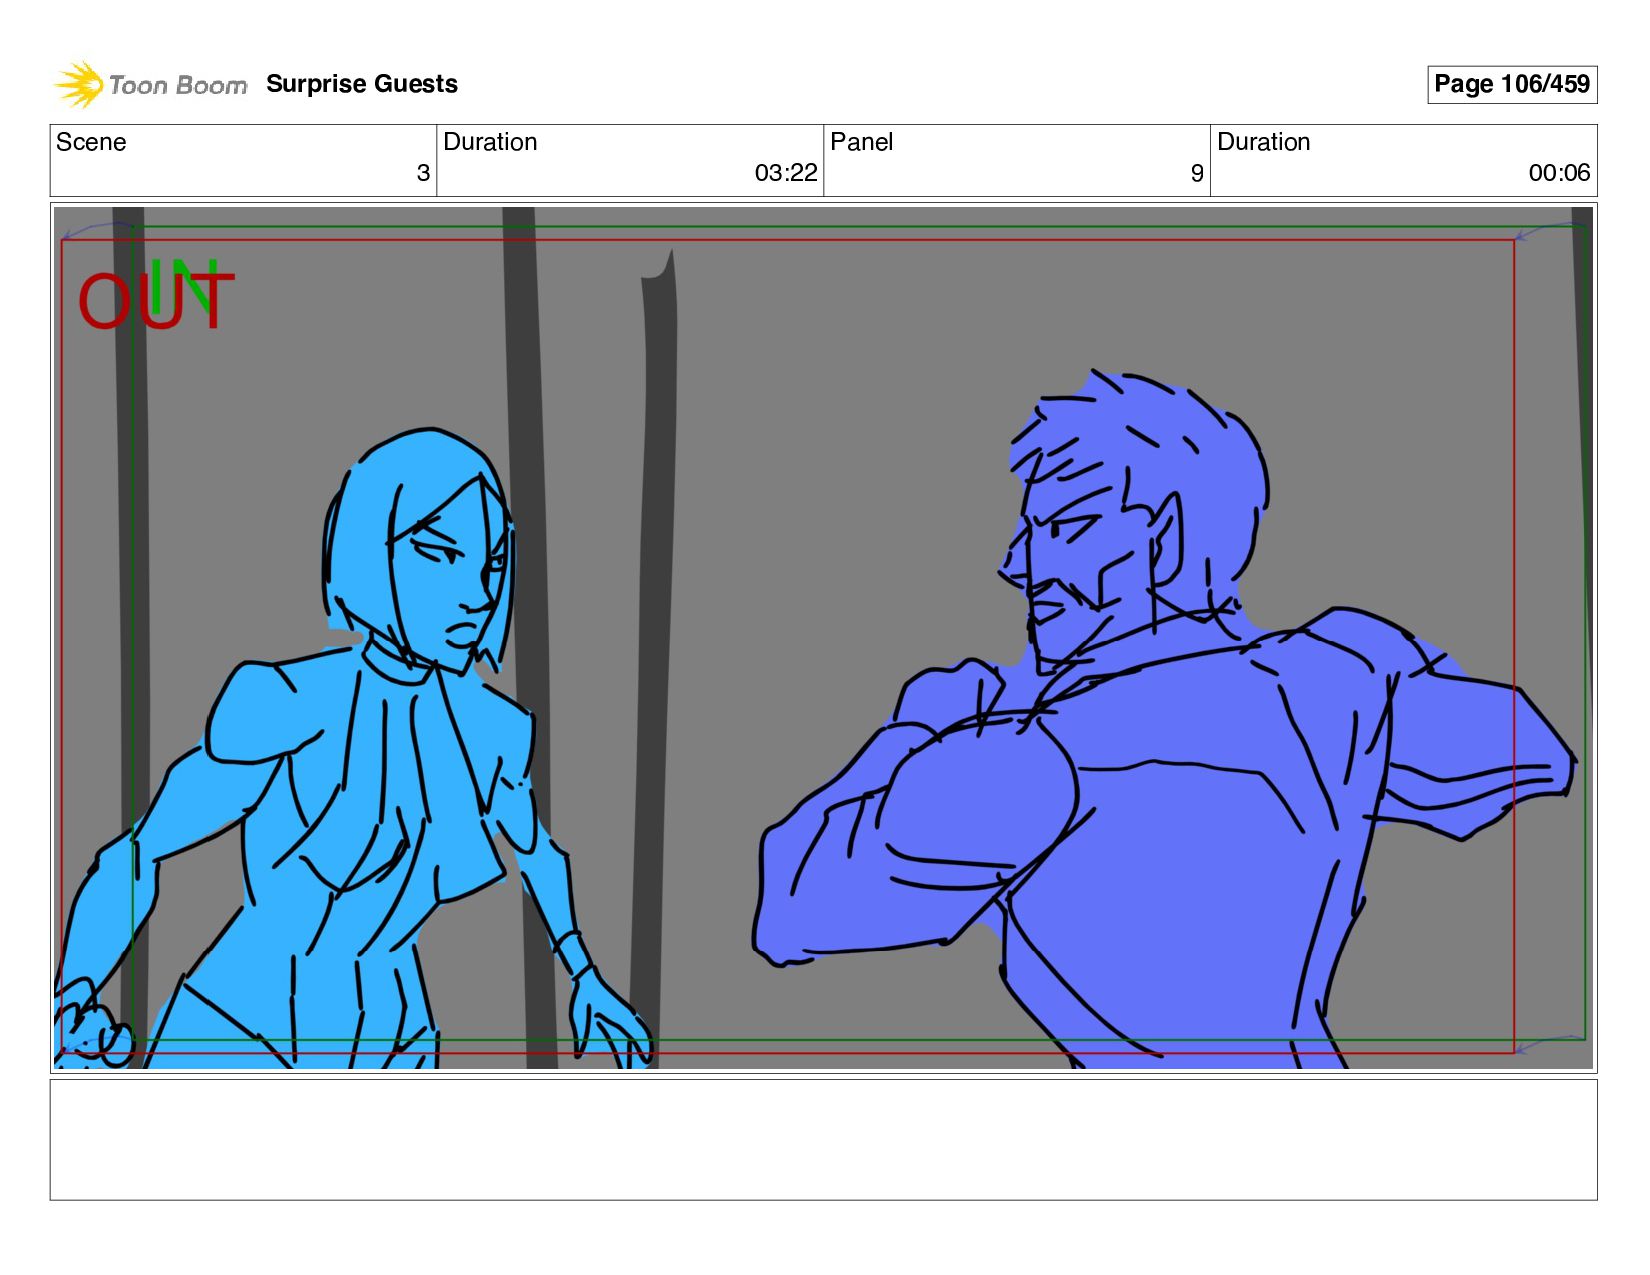This screenshot has height=1275, width=1650.
Task: Click the 'Surprise Guests' title text
Action: click(x=362, y=84)
